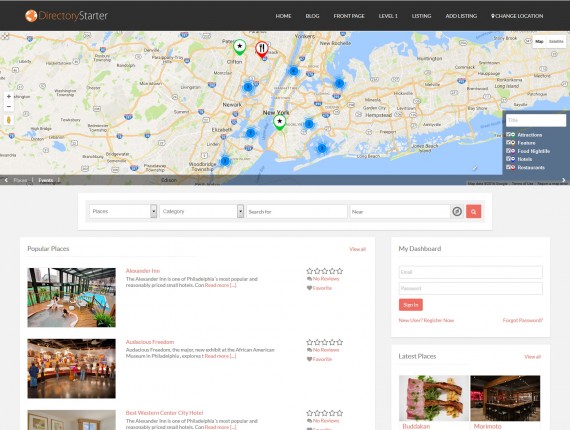Open the Change Location menu

517,16
